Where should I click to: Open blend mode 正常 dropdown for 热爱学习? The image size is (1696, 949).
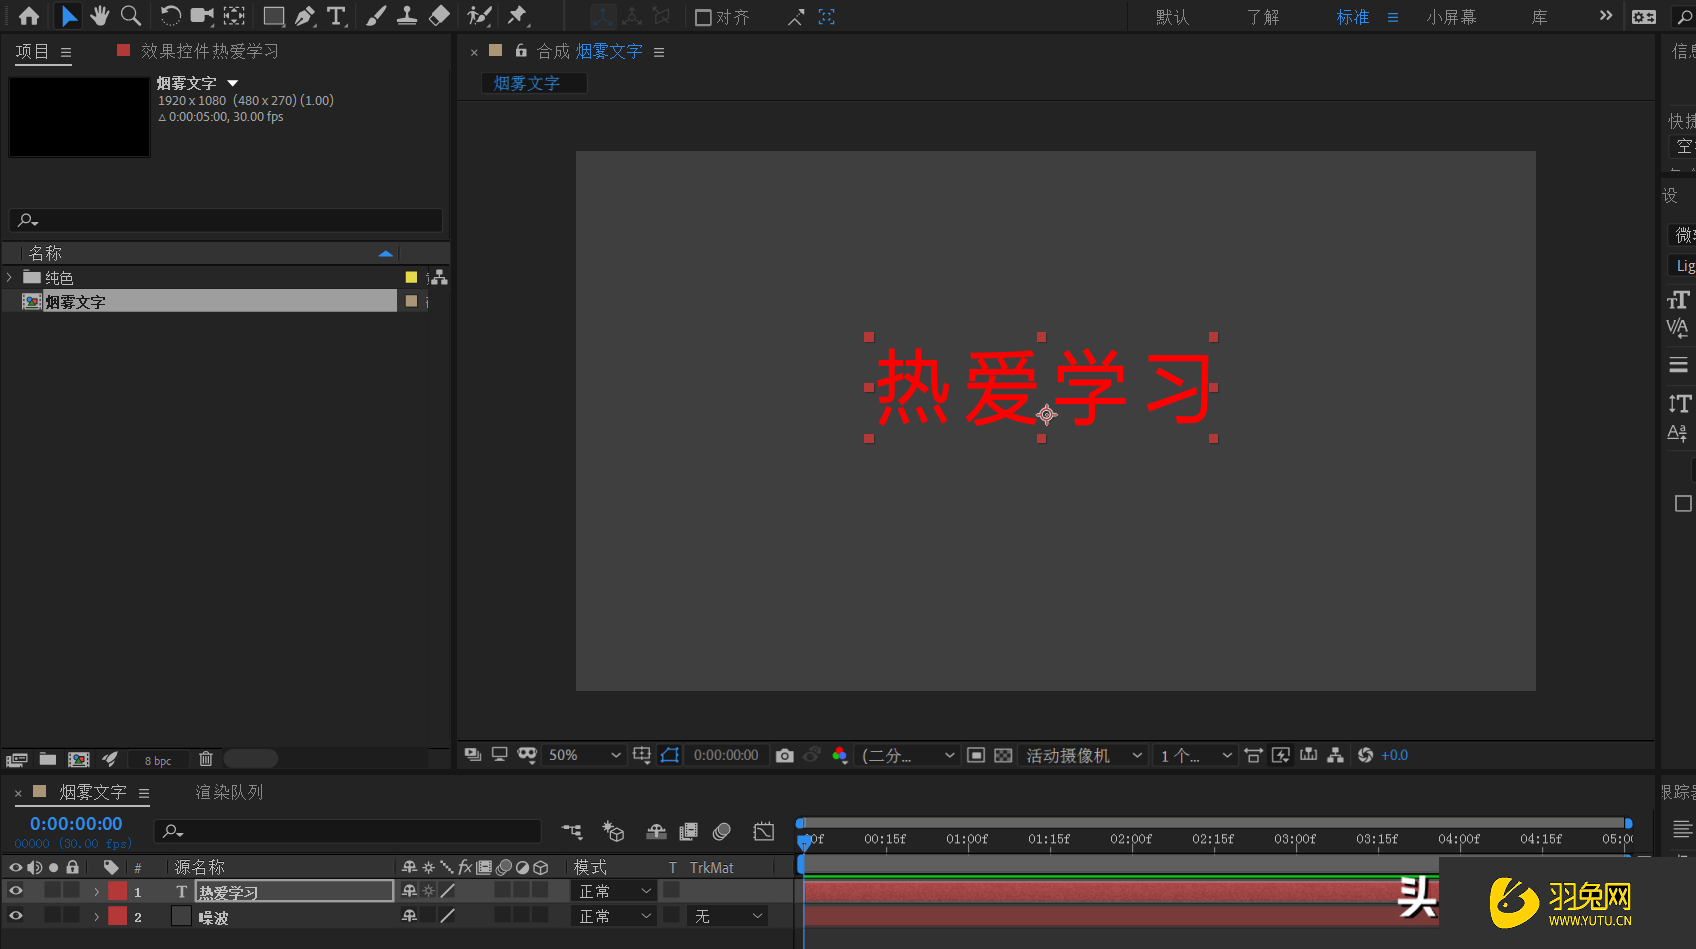(614, 890)
